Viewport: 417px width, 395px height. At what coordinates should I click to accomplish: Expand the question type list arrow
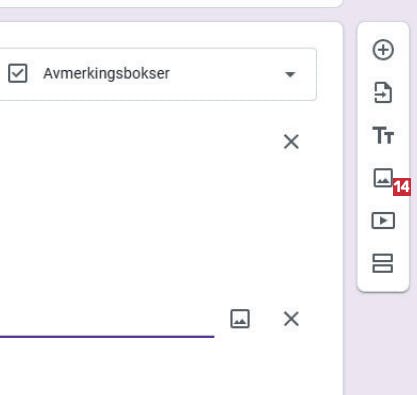coord(290,74)
